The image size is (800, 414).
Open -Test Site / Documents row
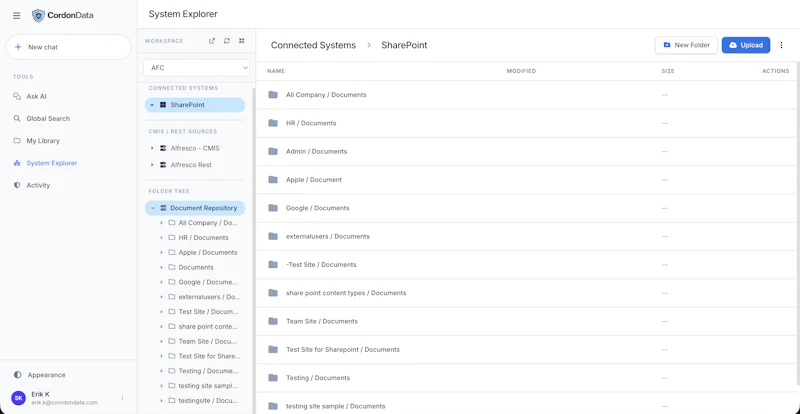tap(526, 264)
